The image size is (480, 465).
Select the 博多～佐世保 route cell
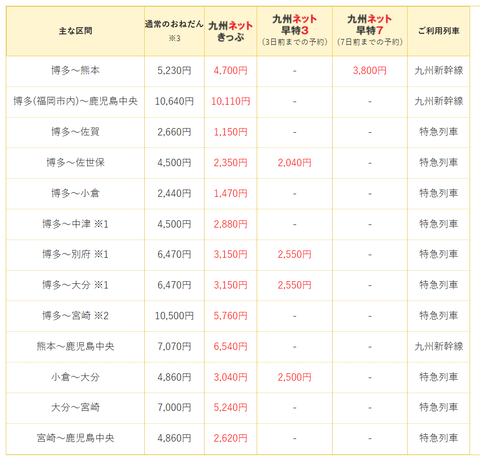75,162
